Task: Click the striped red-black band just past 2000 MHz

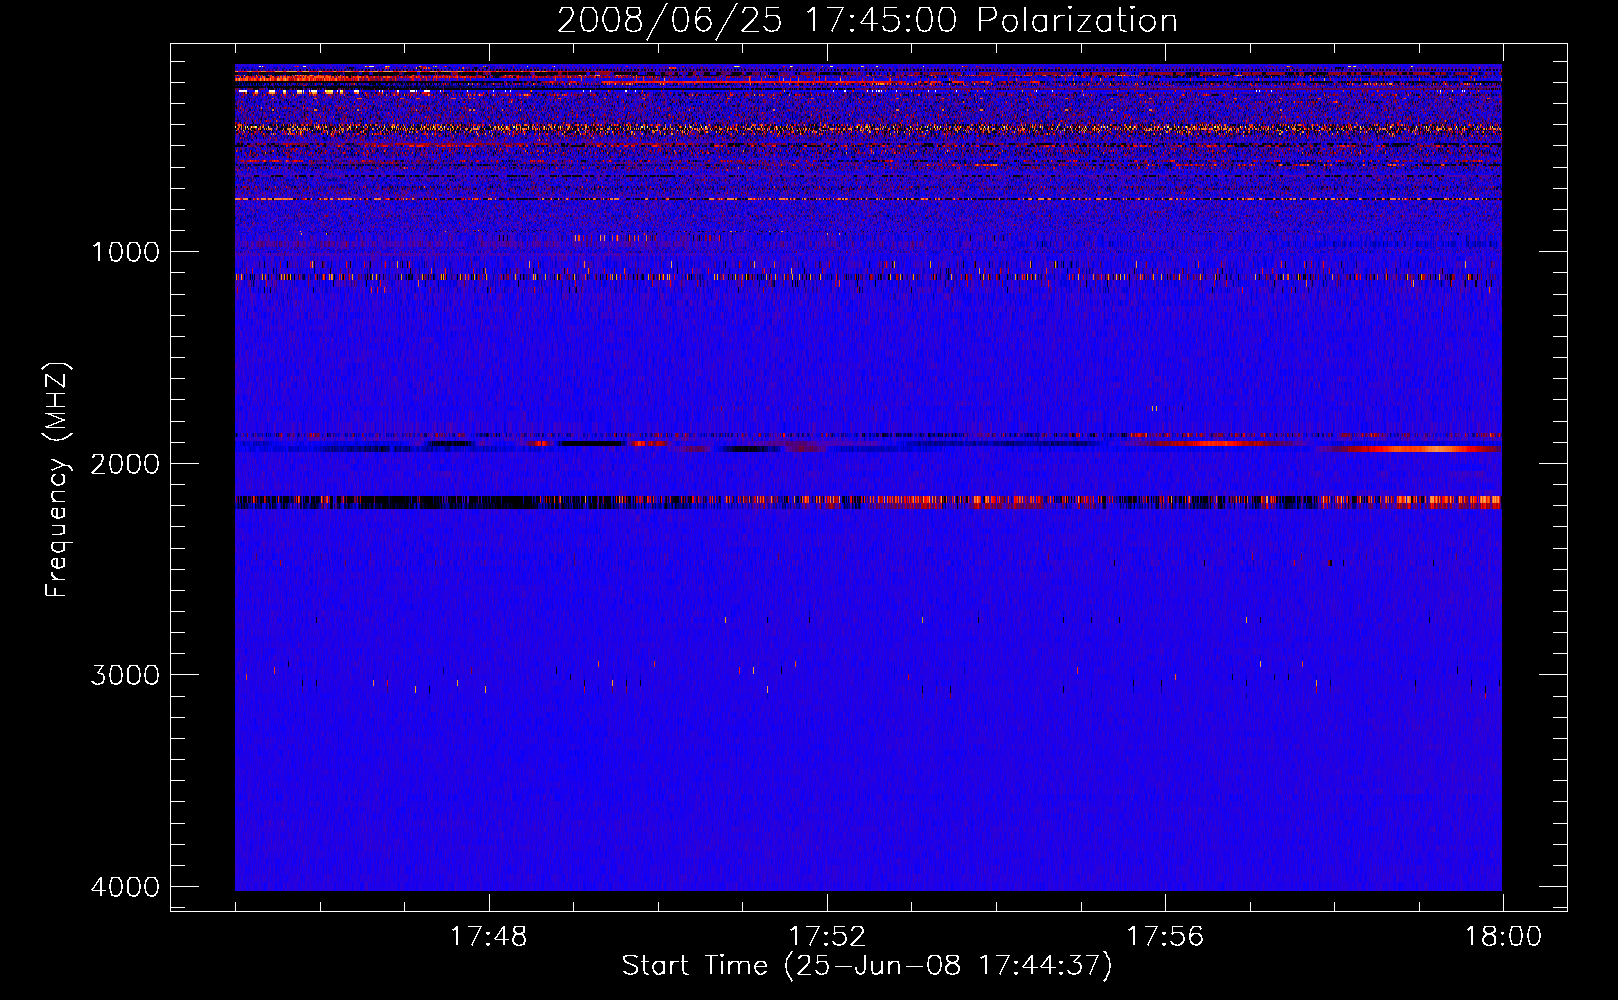Action: 868,502
